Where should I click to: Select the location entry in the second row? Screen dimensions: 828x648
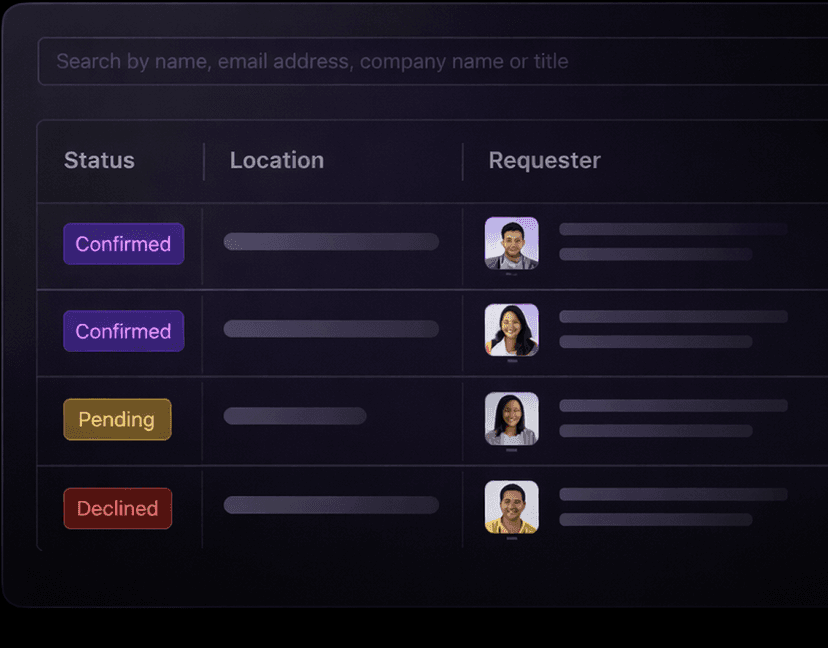[x=331, y=329]
